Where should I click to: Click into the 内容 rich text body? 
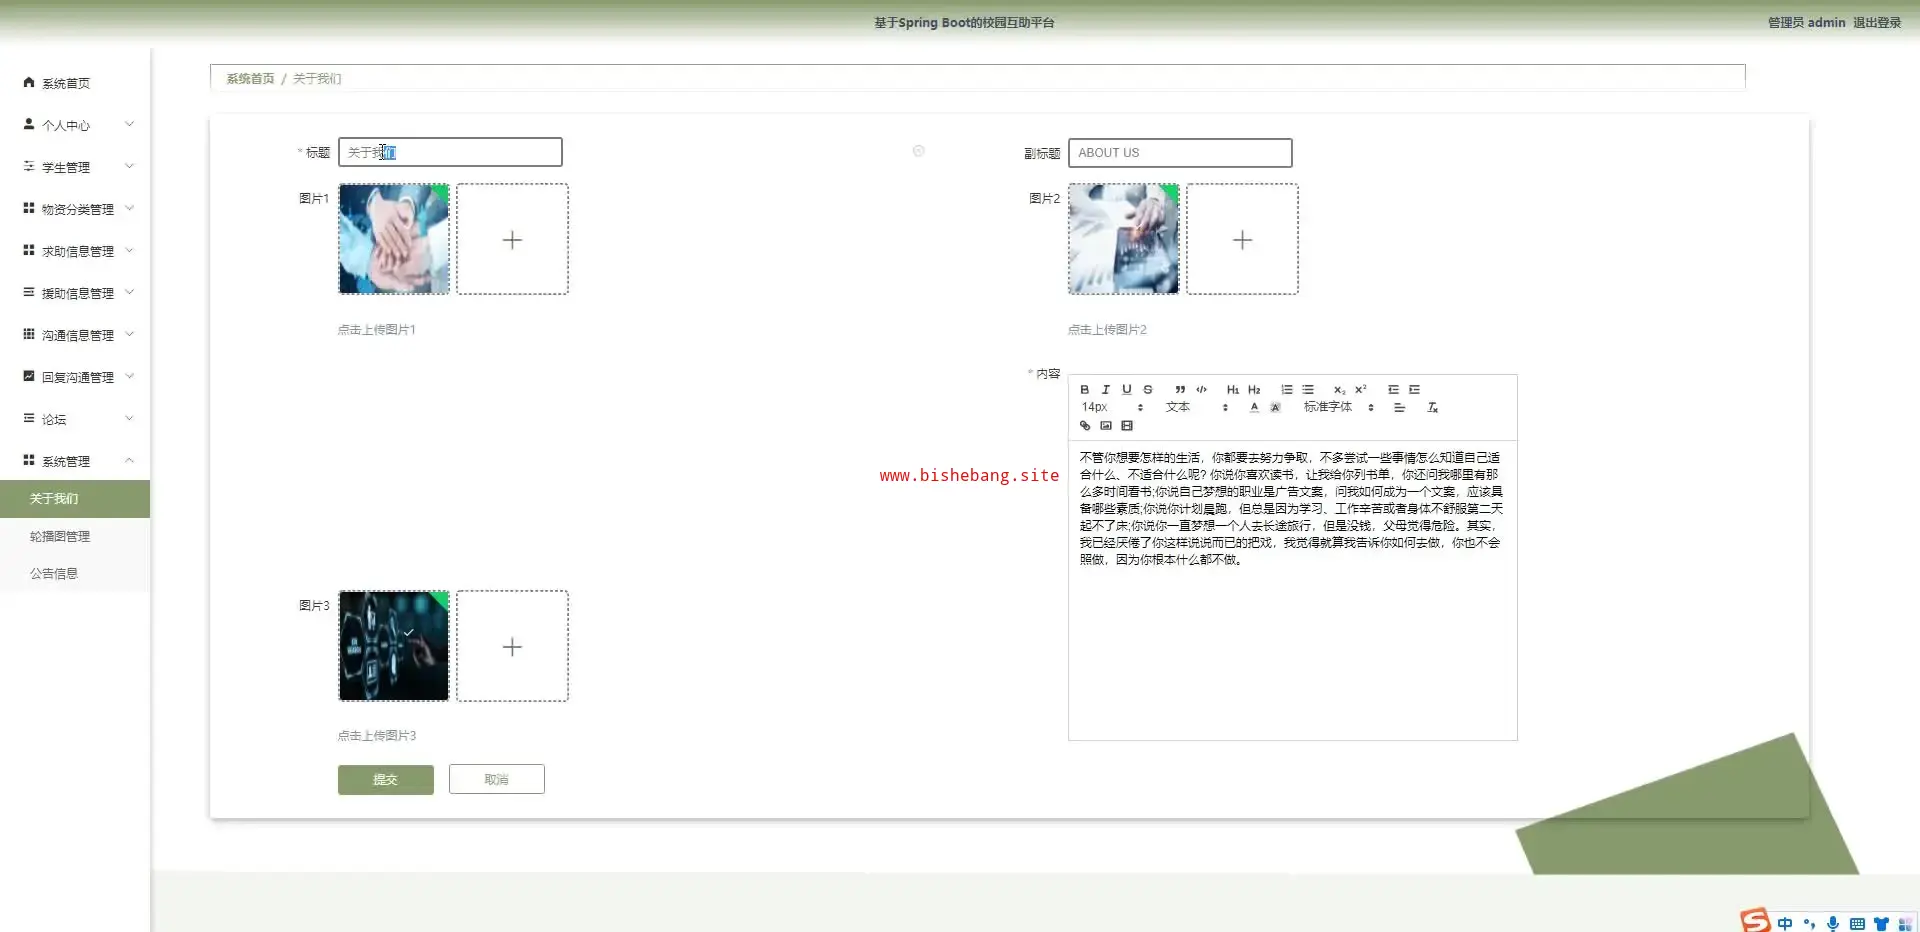click(x=1292, y=590)
